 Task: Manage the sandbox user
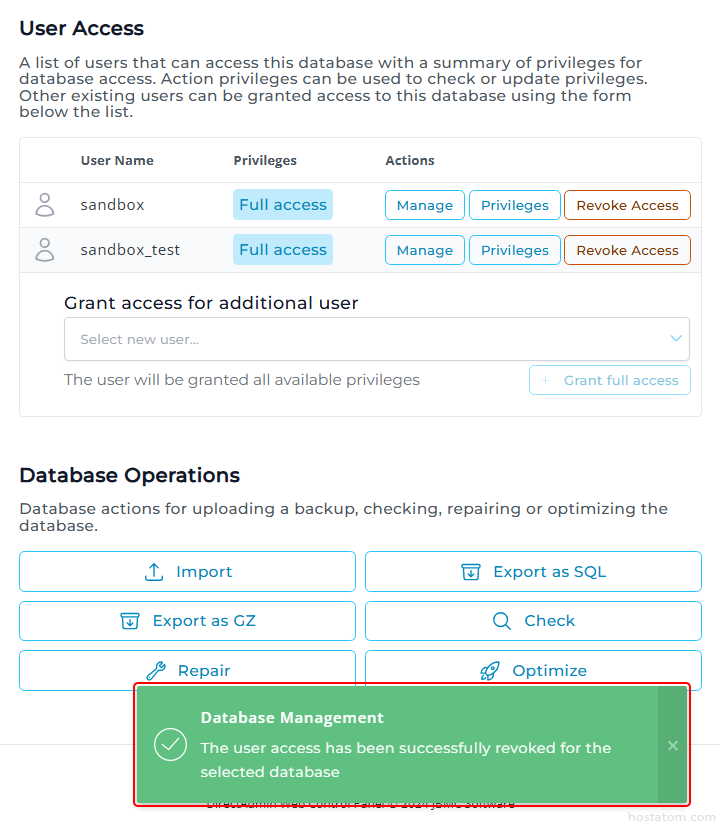pyautogui.click(x=424, y=205)
